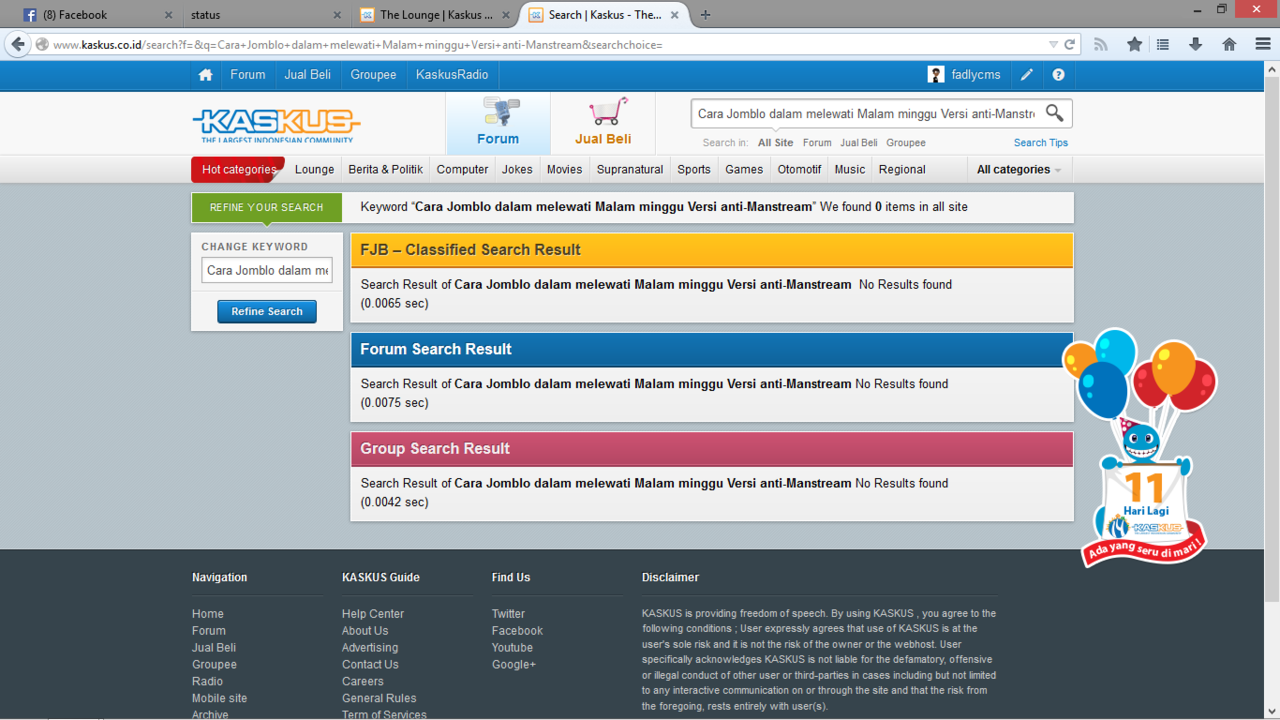This screenshot has height=720, width=1280.
Task: Click the Refine Search button
Action: pyautogui.click(x=267, y=311)
